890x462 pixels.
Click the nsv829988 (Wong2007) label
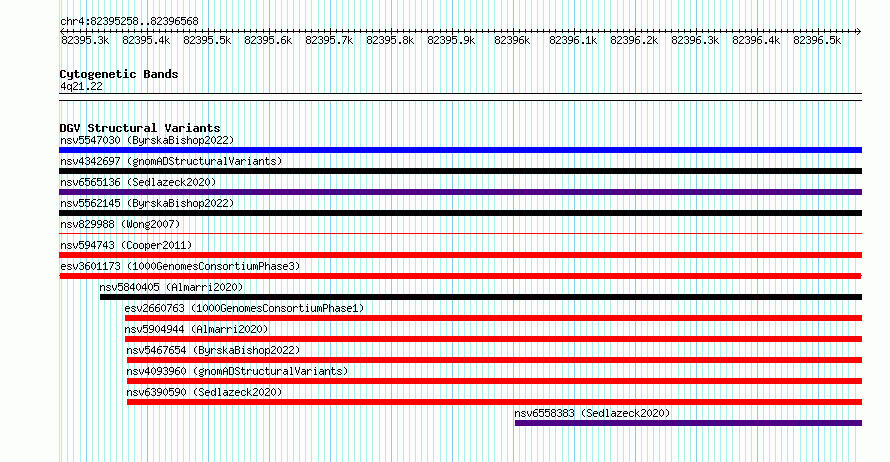[x=120, y=224]
